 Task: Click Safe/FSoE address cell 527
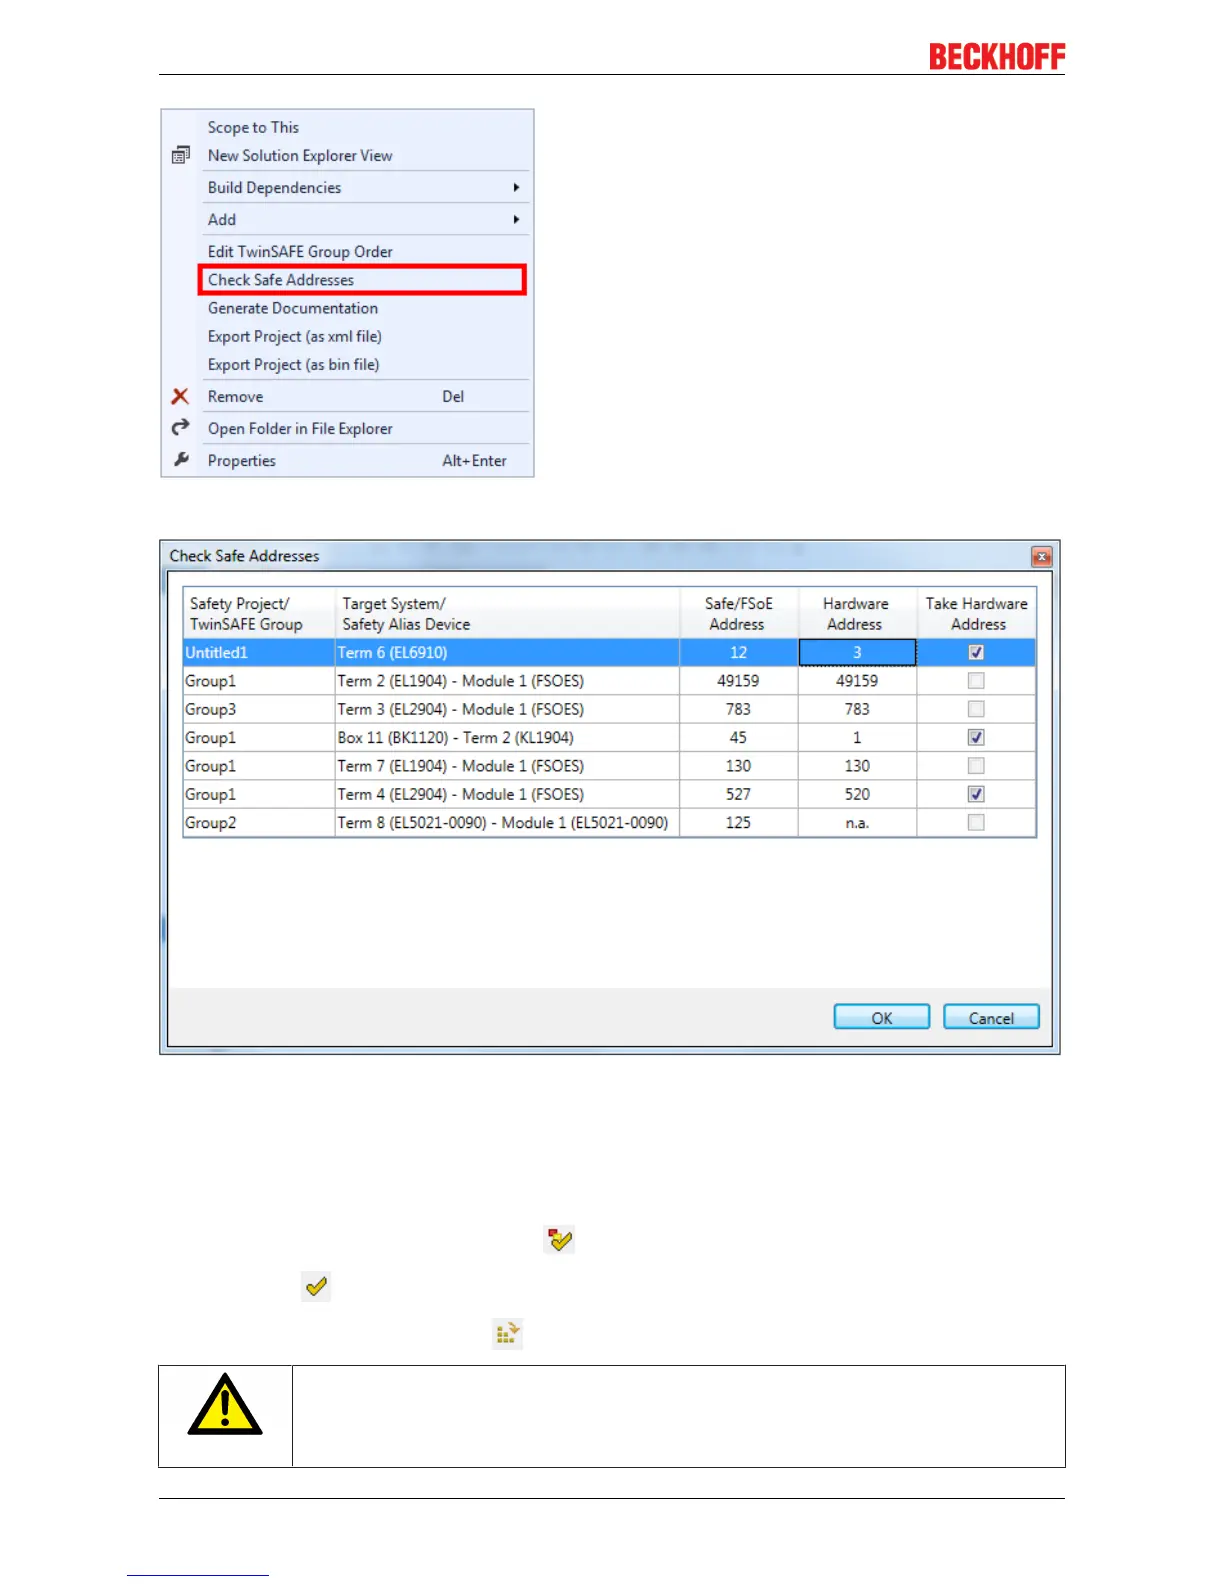(739, 794)
